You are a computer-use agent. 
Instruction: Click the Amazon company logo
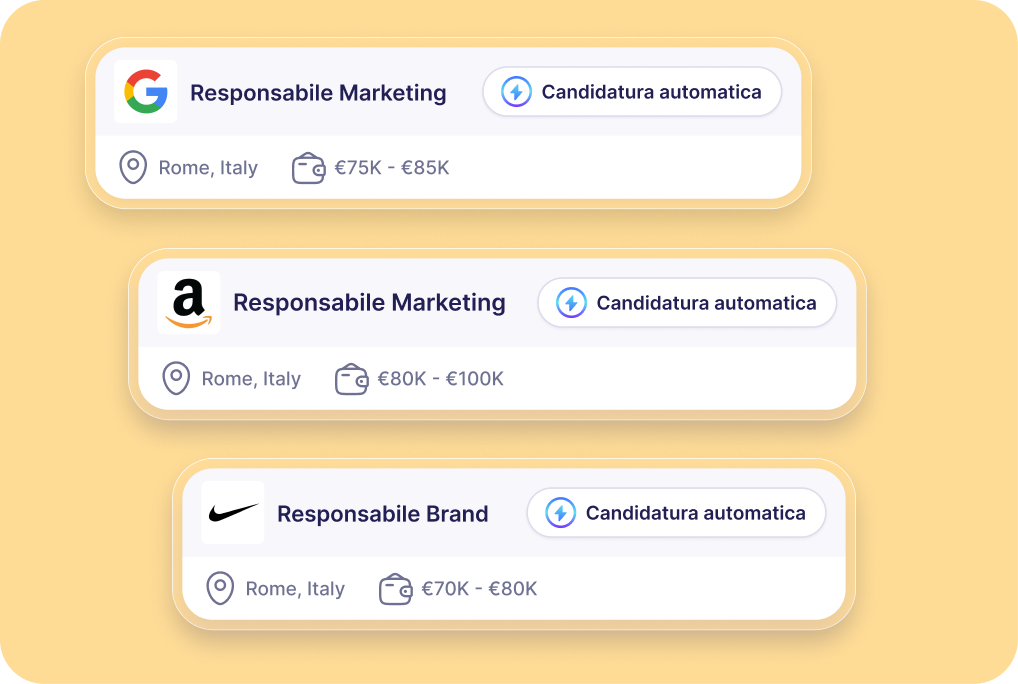coord(189,303)
